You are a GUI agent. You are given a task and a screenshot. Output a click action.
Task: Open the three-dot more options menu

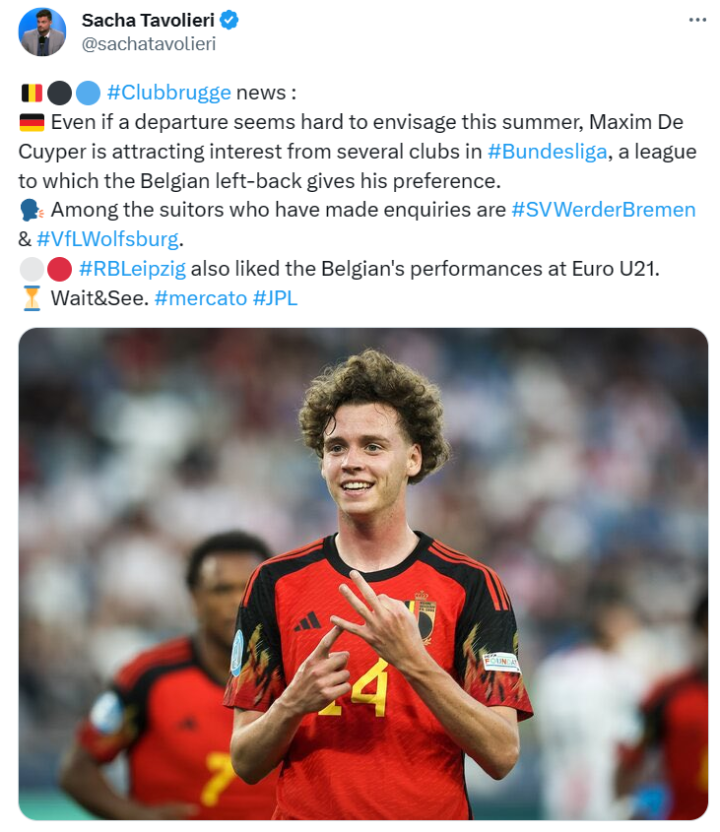pyautogui.click(x=697, y=20)
